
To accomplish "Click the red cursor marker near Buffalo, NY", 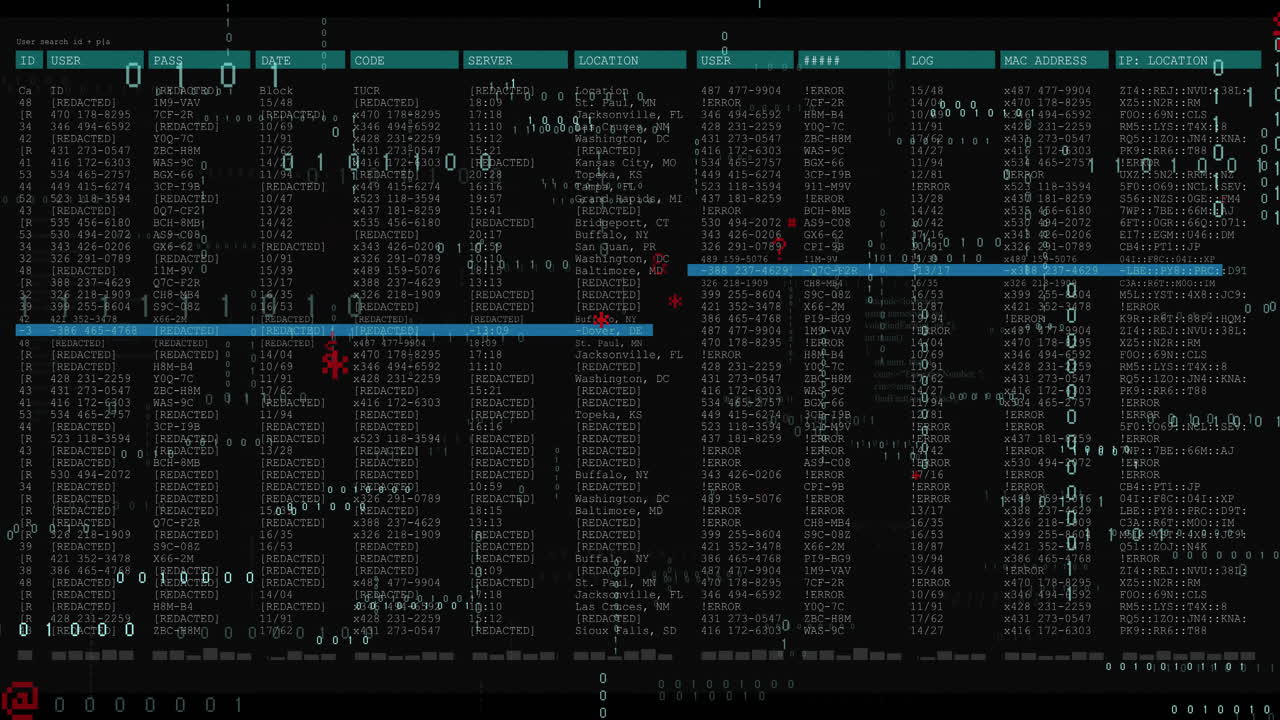I will coord(600,320).
